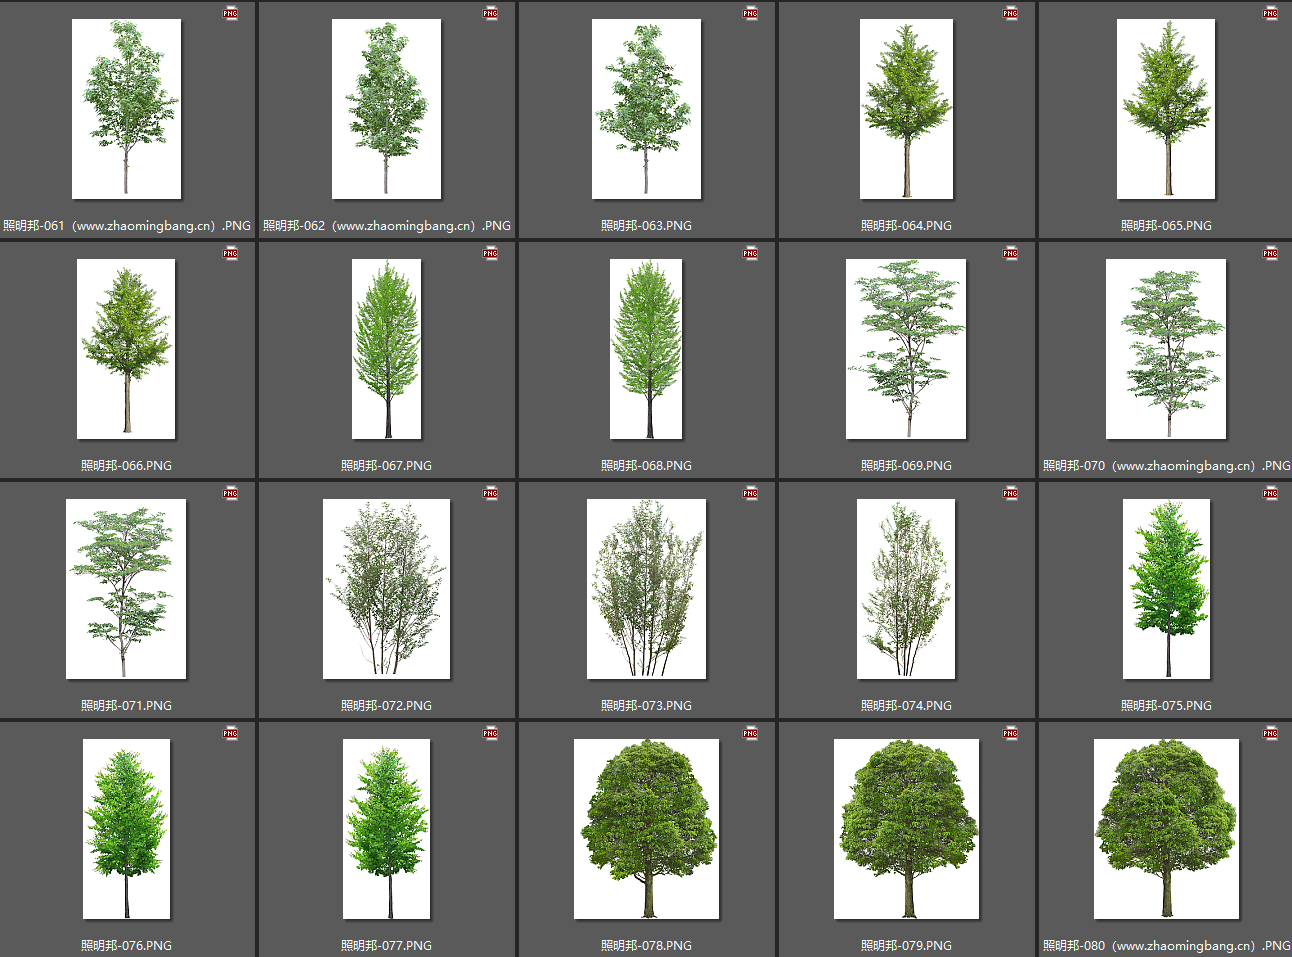Select the round tree thumbnail for 照明邦-079

[x=906, y=829]
